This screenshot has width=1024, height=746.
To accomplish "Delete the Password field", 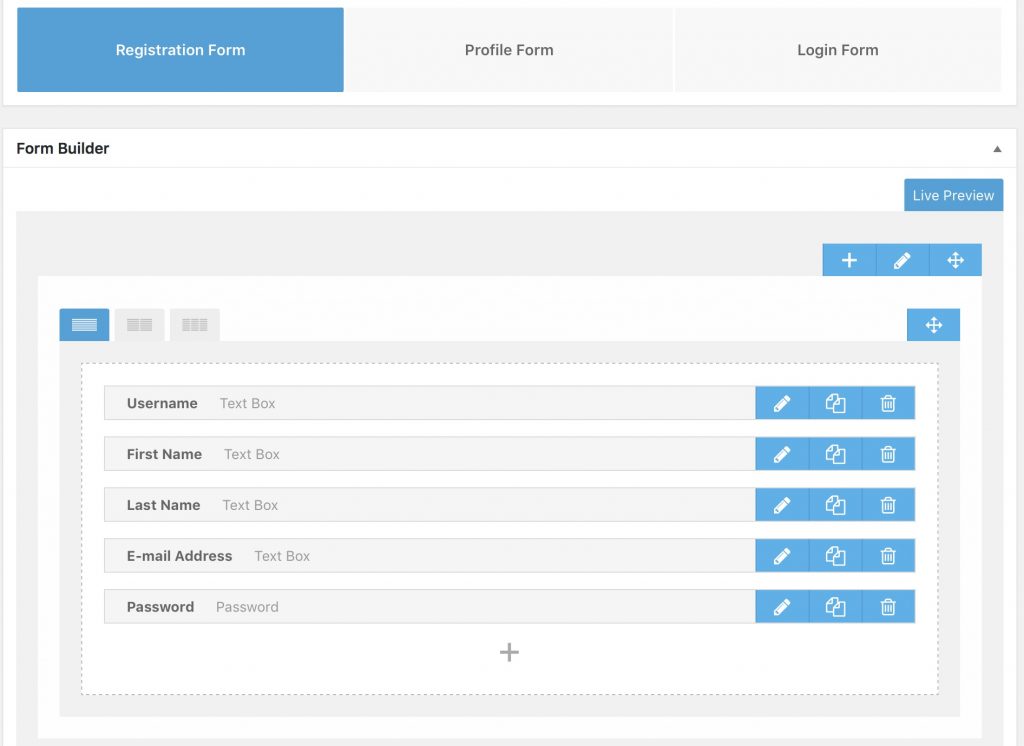I will pos(888,607).
